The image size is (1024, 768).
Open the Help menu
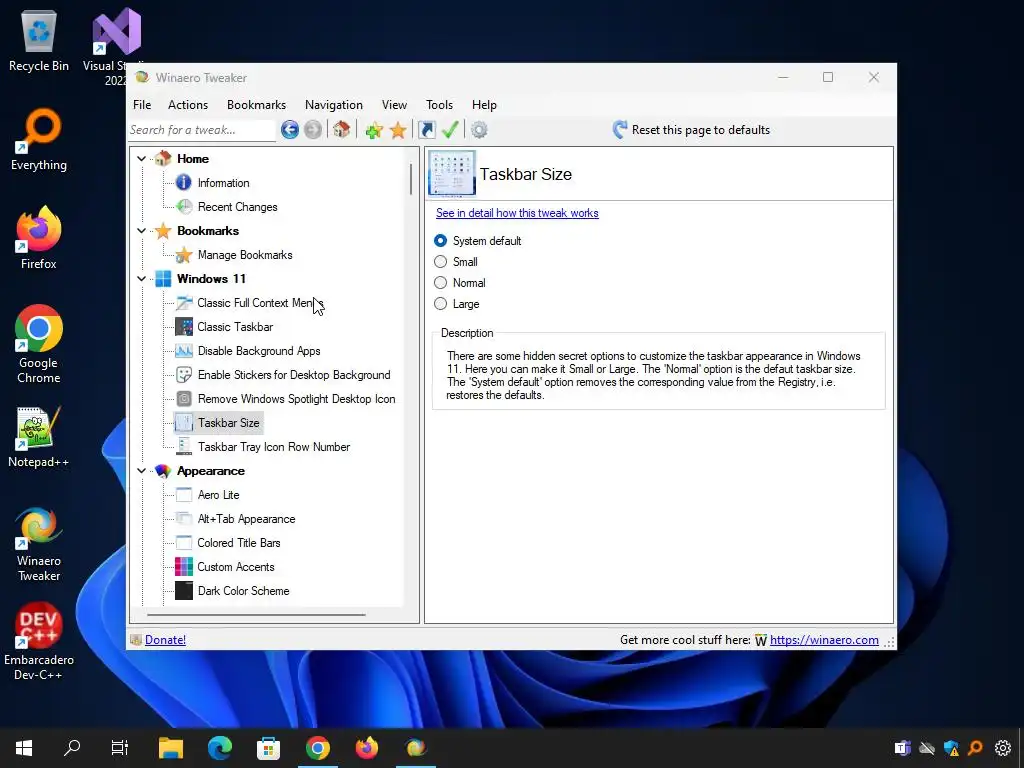coord(485,104)
